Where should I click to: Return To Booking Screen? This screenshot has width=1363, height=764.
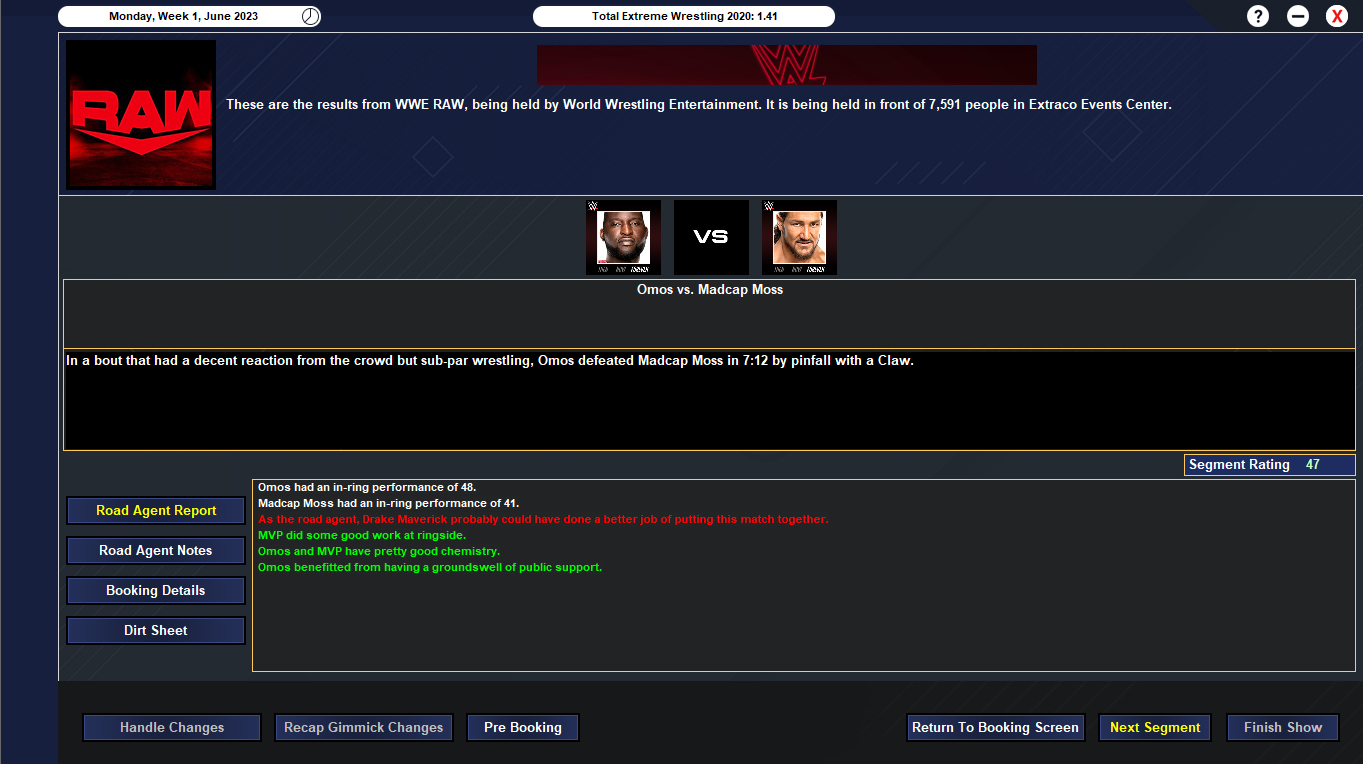click(995, 727)
